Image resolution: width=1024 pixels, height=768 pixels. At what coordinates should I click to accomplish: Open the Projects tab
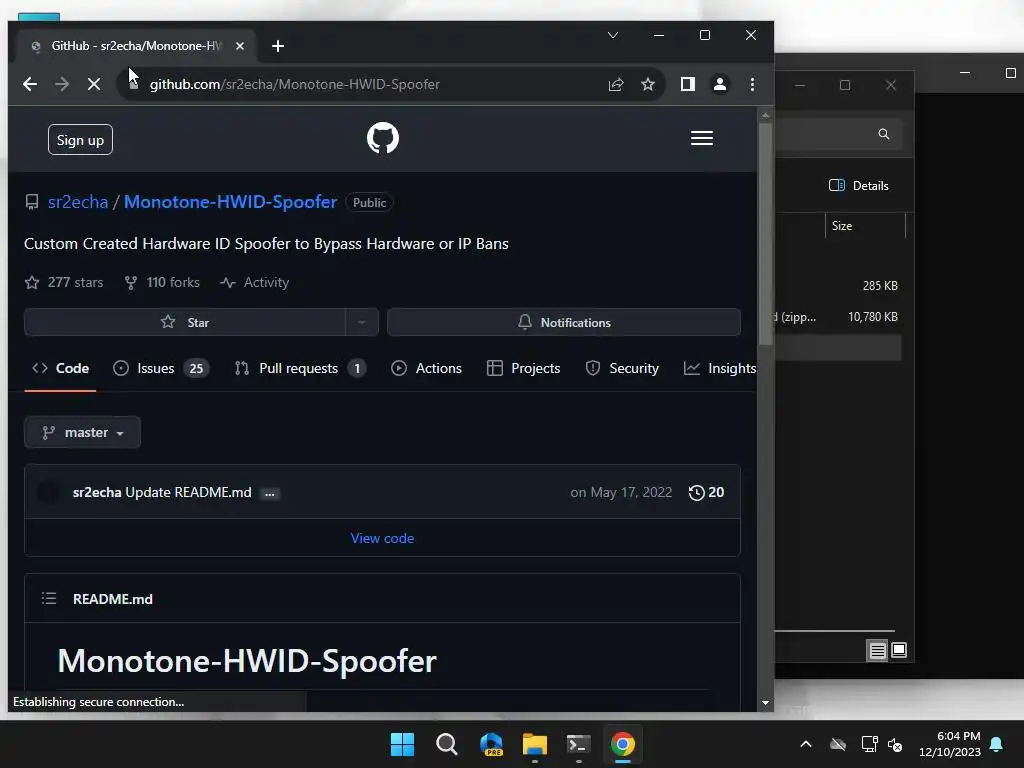coord(523,368)
